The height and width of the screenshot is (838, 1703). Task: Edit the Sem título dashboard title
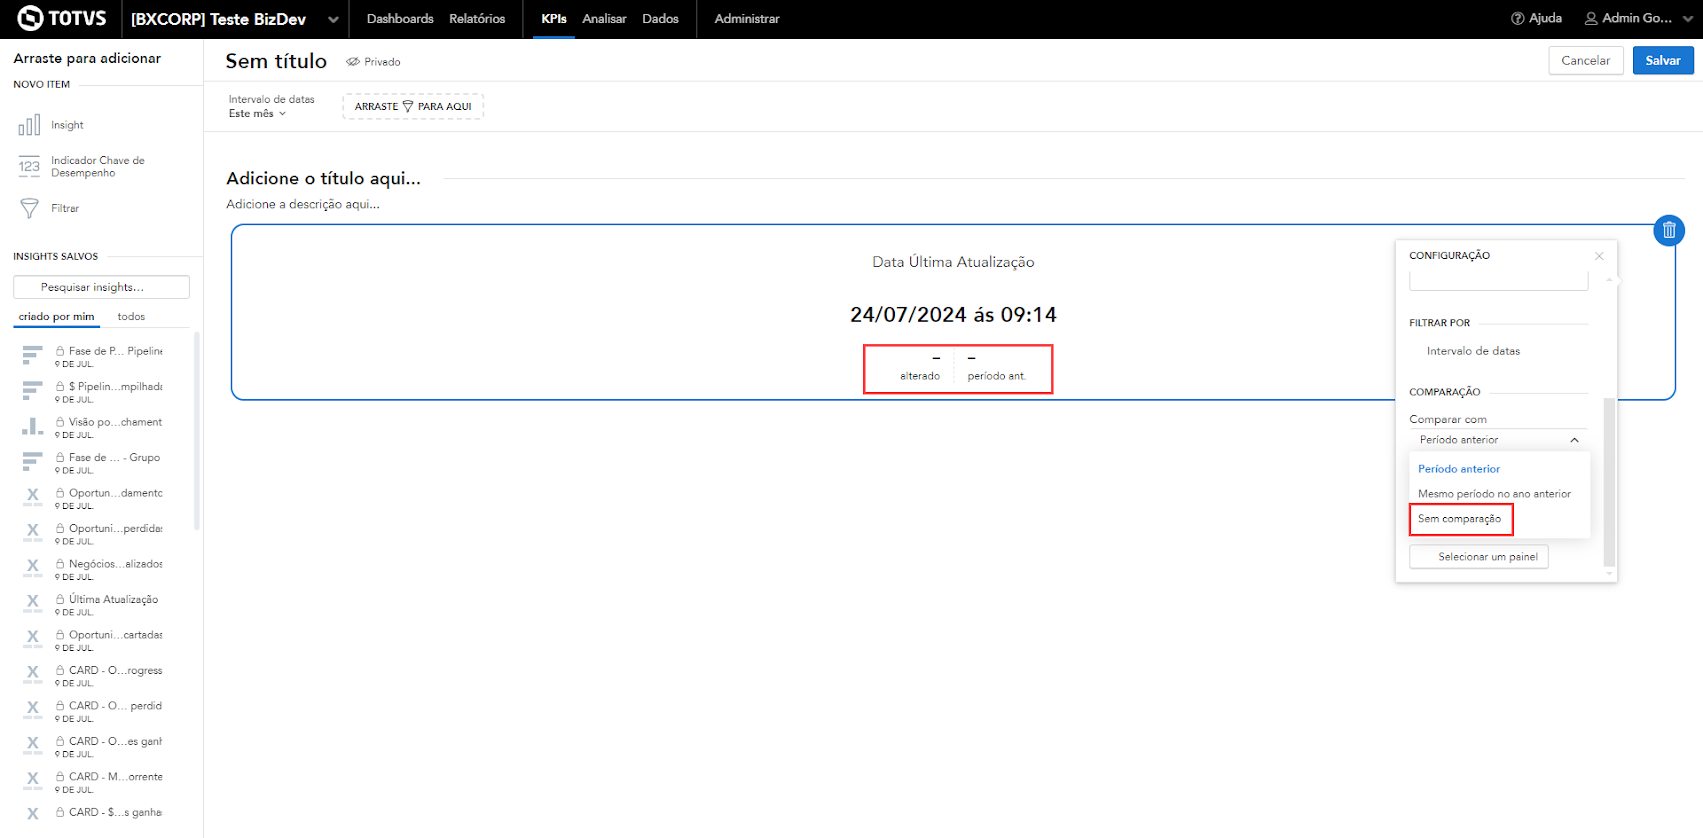276,61
